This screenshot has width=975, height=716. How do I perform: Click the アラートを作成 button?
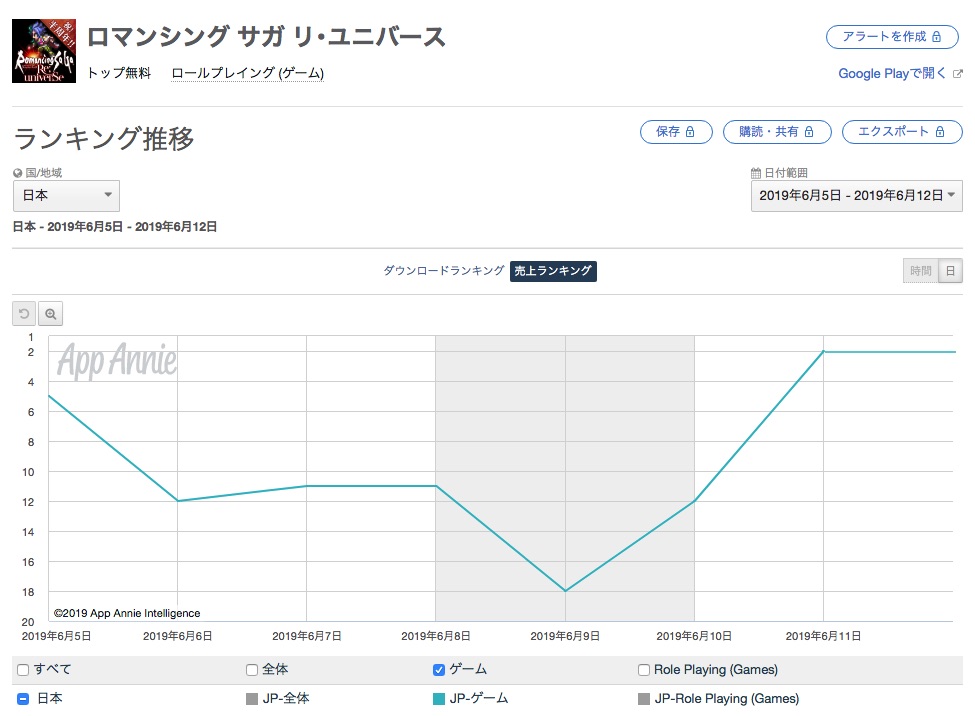(x=892, y=37)
